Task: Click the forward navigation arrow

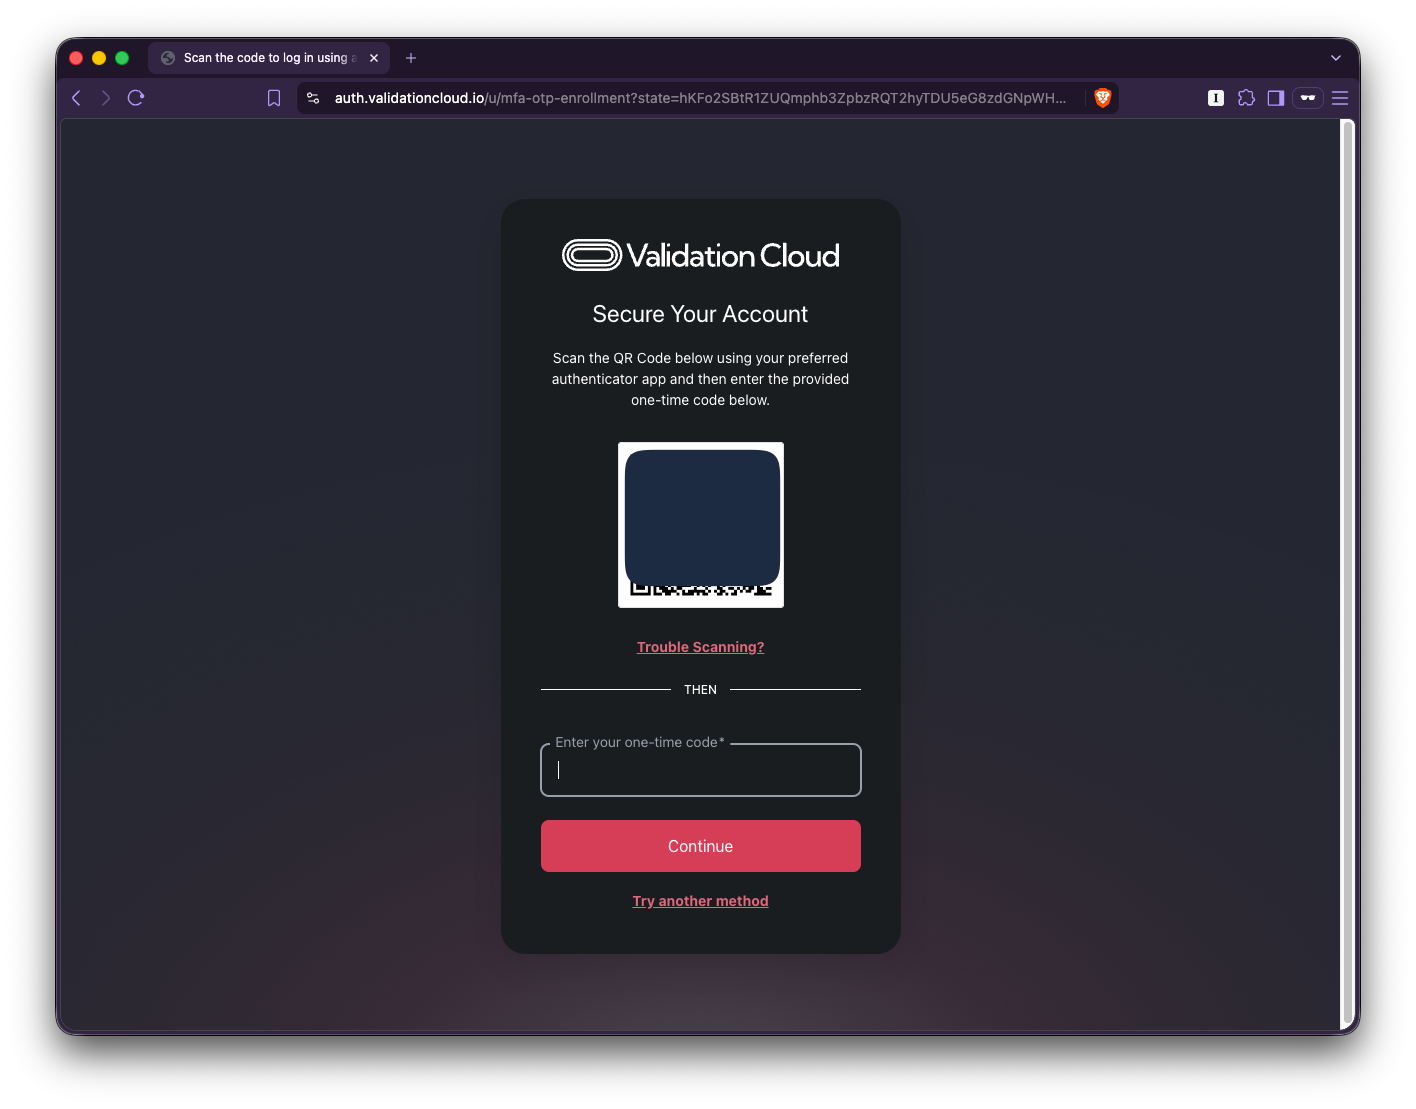Action: (105, 98)
